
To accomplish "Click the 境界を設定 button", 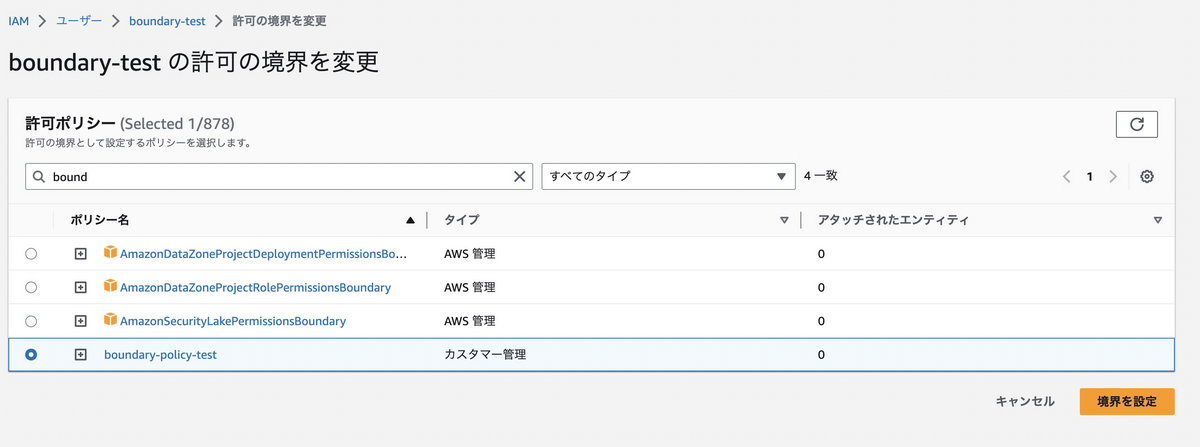I will pyautogui.click(x=1127, y=401).
